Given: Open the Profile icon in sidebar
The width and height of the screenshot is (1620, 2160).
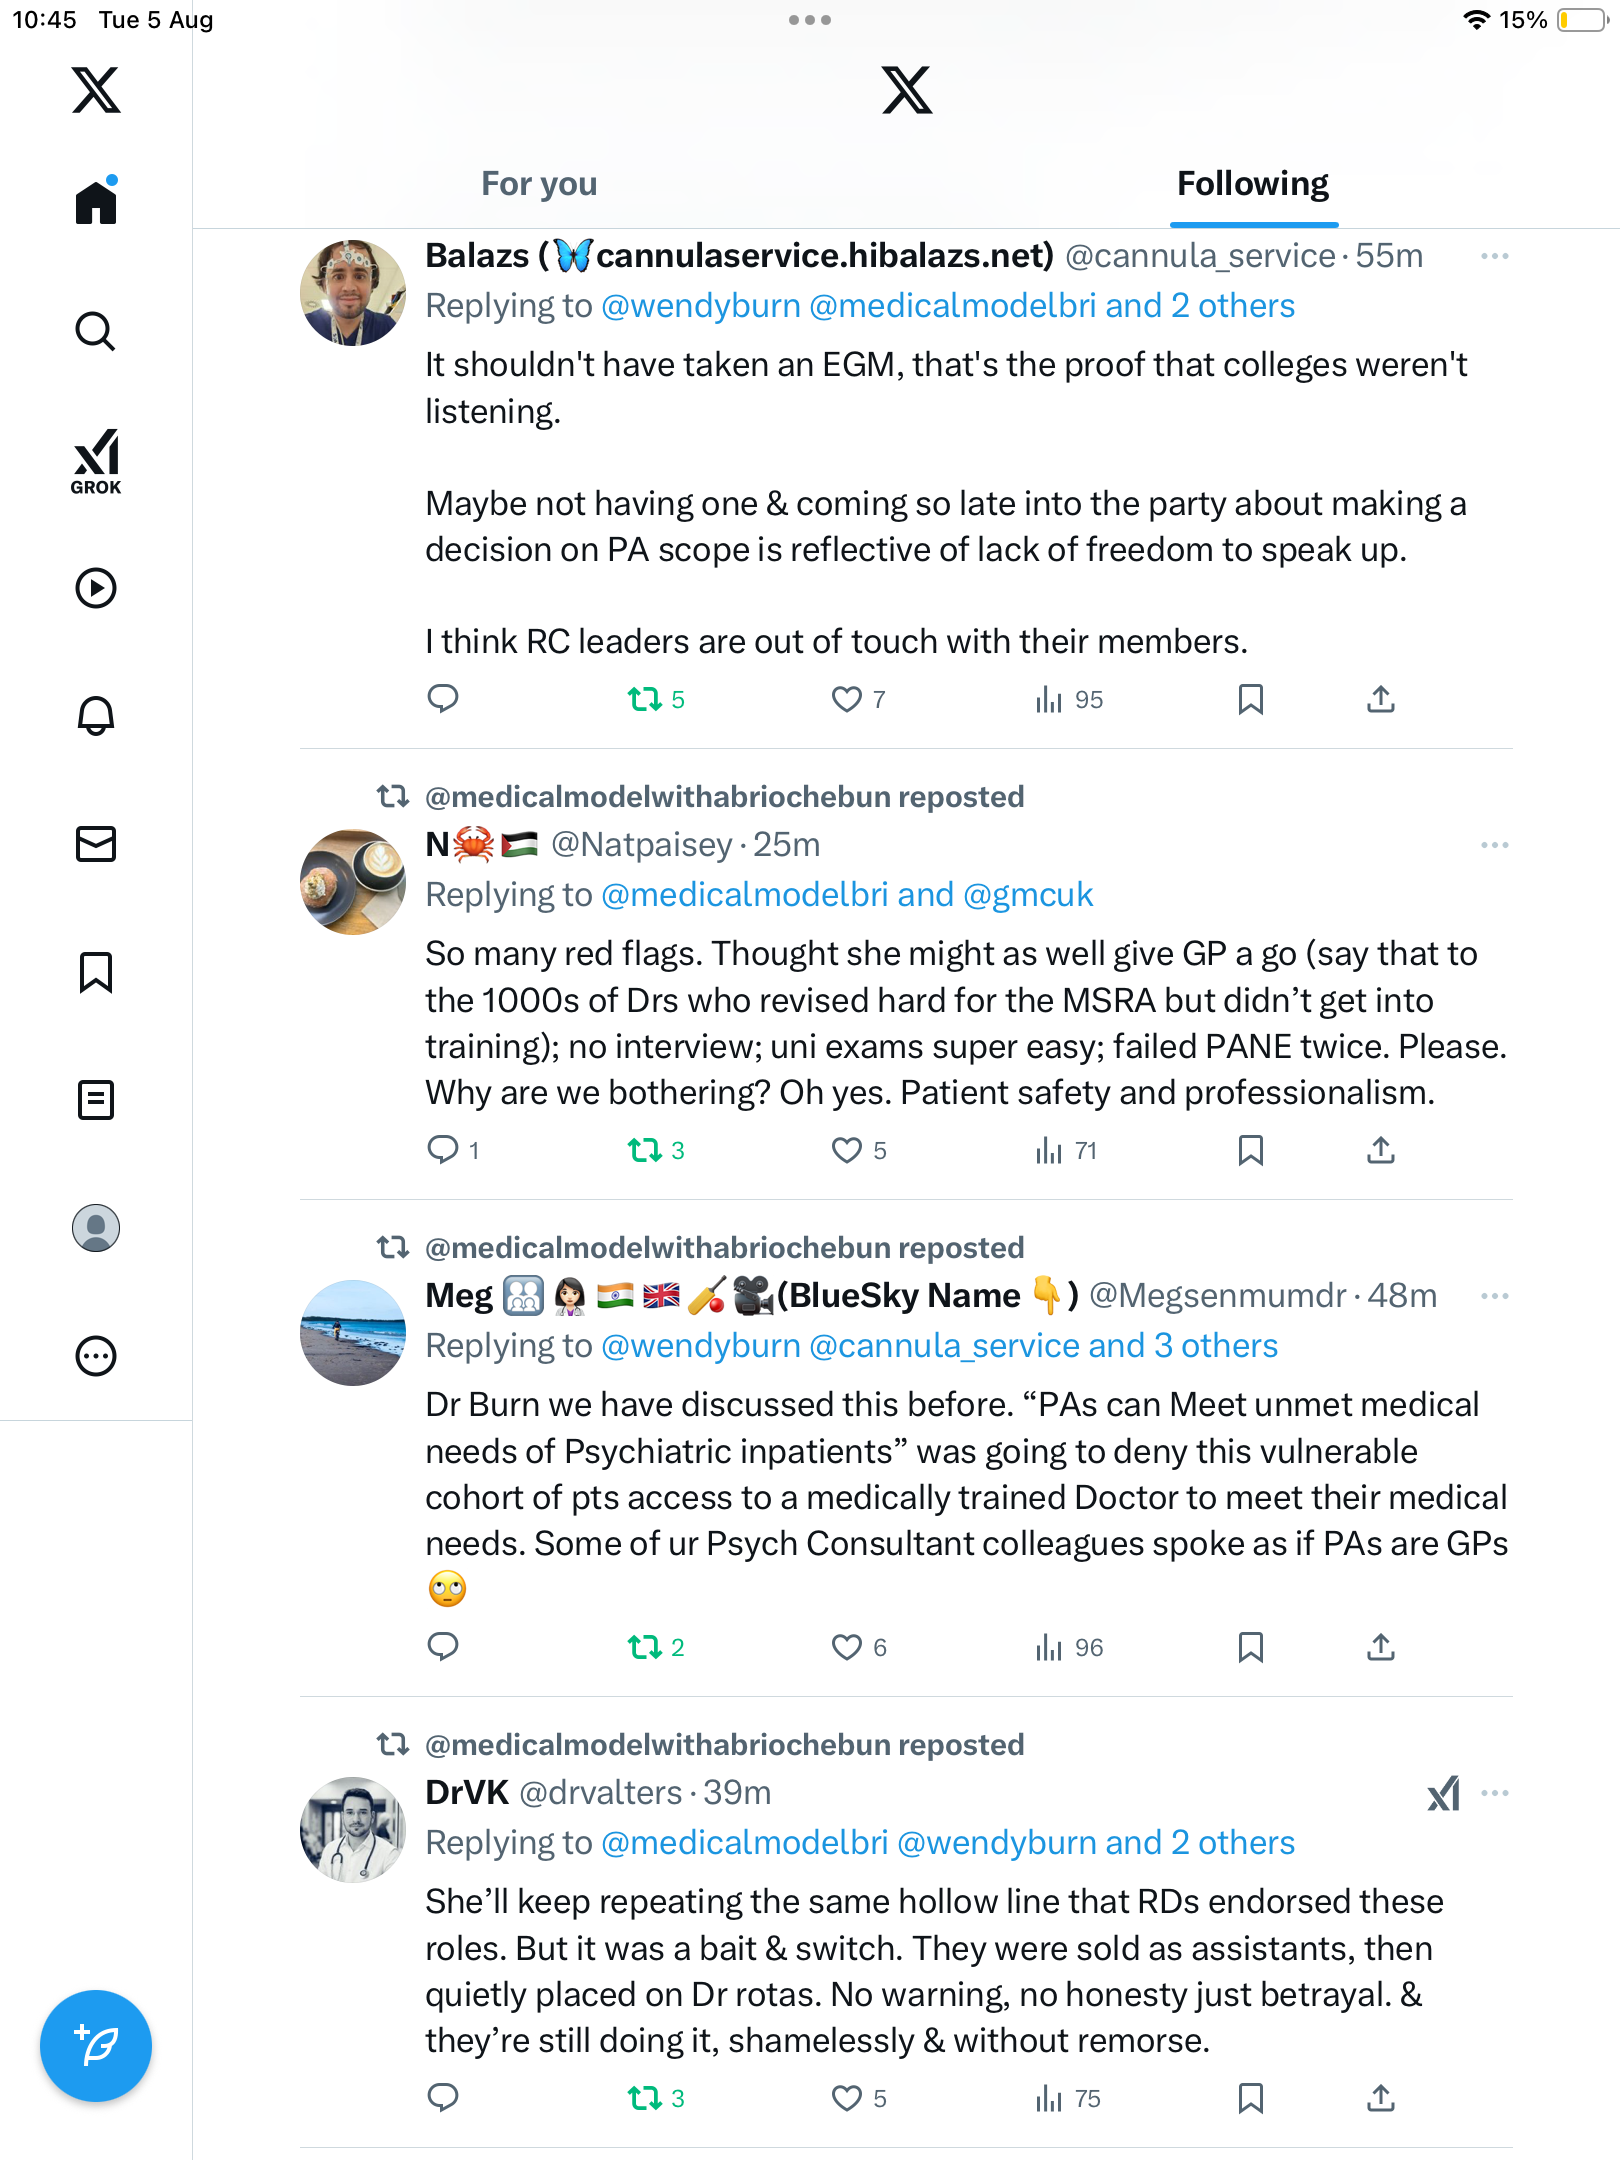Looking at the screenshot, I should [96, 1228].
